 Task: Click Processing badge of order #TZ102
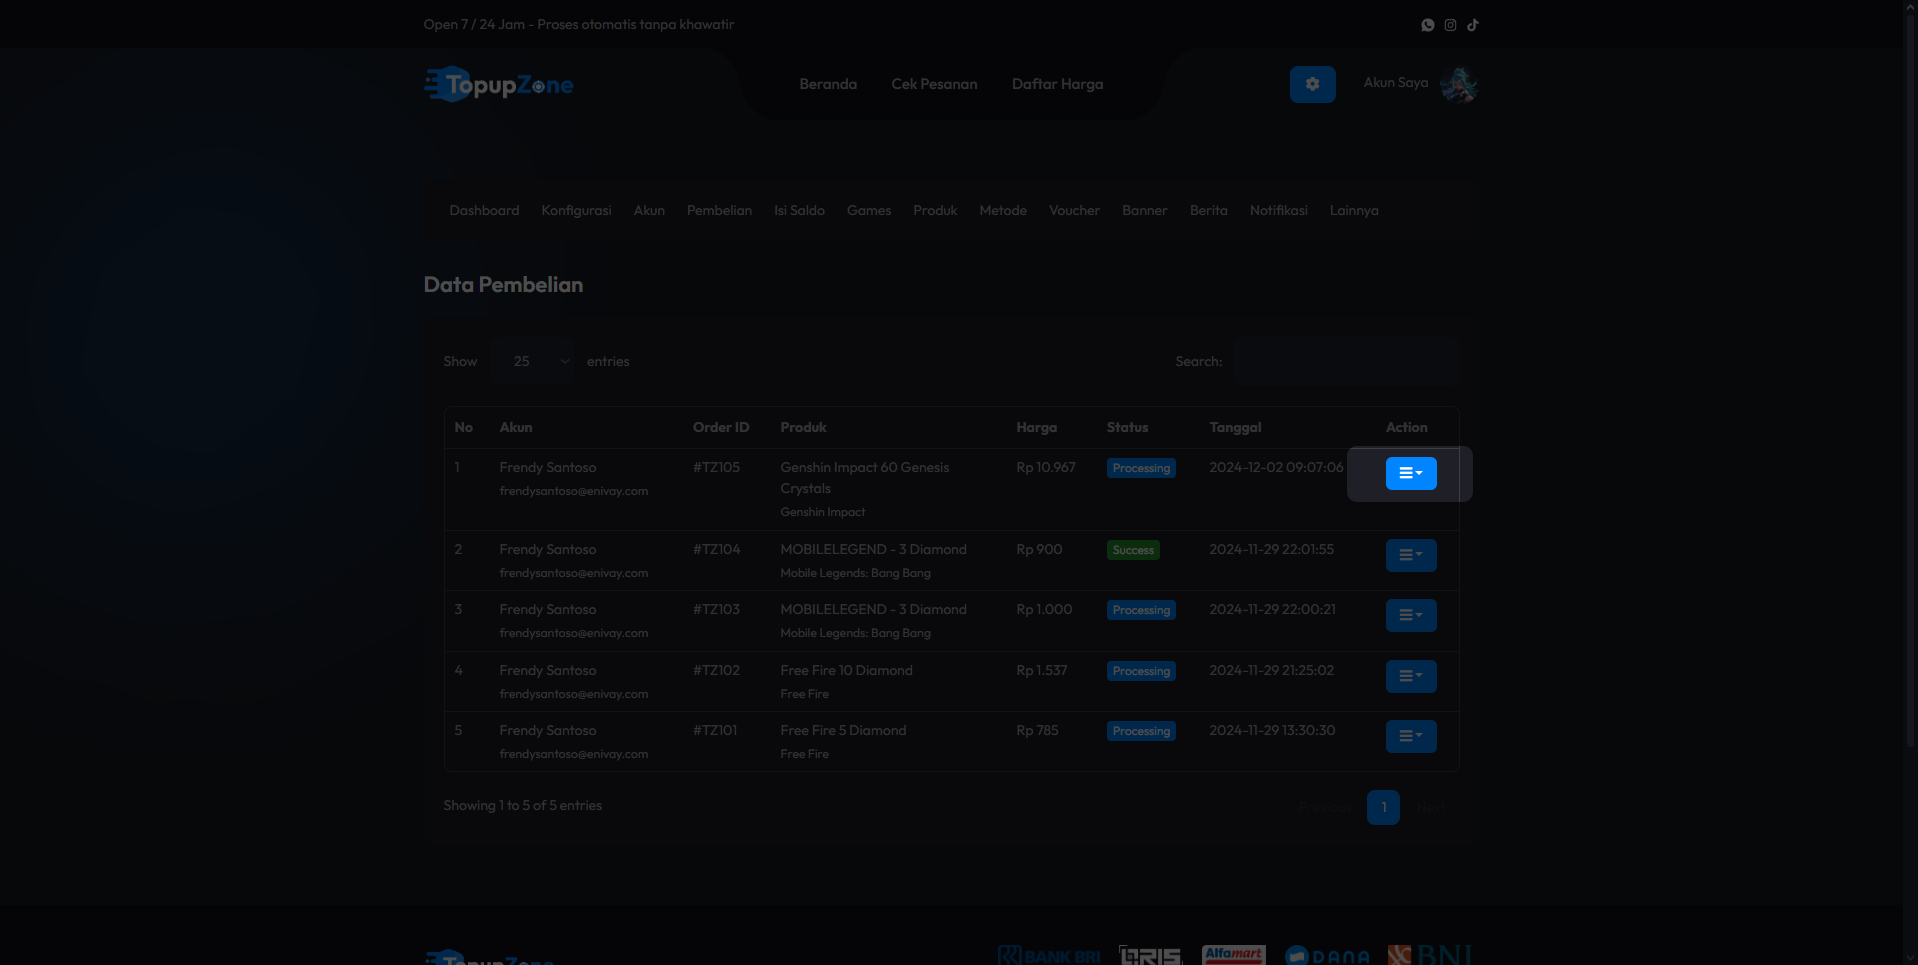(1141, 671)
